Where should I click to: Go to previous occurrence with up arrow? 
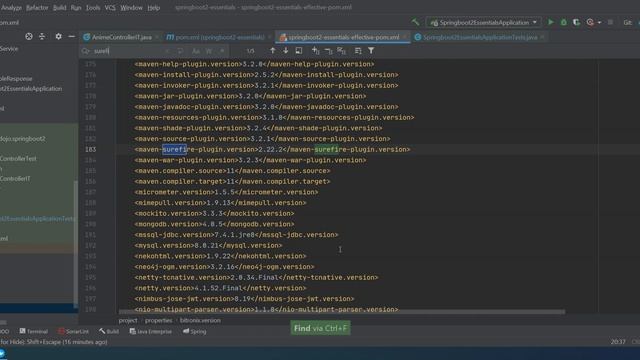[x=272, y=51]
